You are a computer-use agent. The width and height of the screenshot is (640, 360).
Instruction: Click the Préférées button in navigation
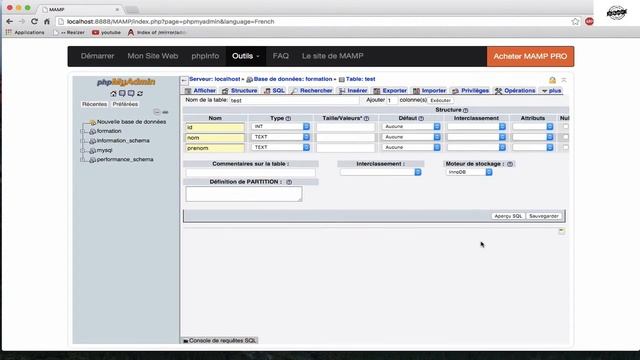point(125,104)
